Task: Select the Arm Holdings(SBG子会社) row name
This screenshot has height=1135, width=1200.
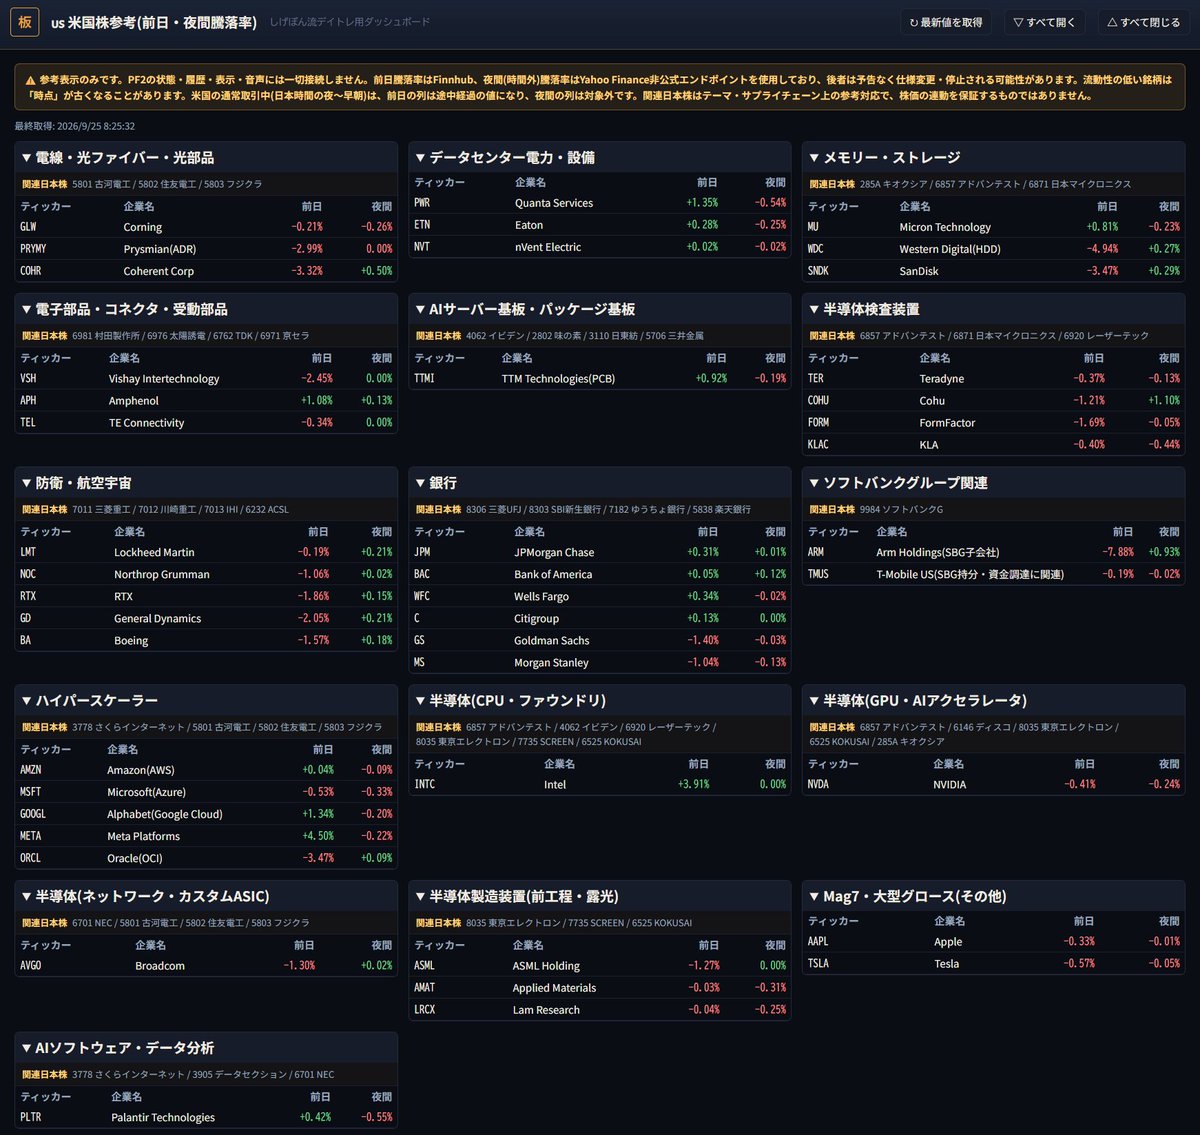Action: [x=938, y=553]
